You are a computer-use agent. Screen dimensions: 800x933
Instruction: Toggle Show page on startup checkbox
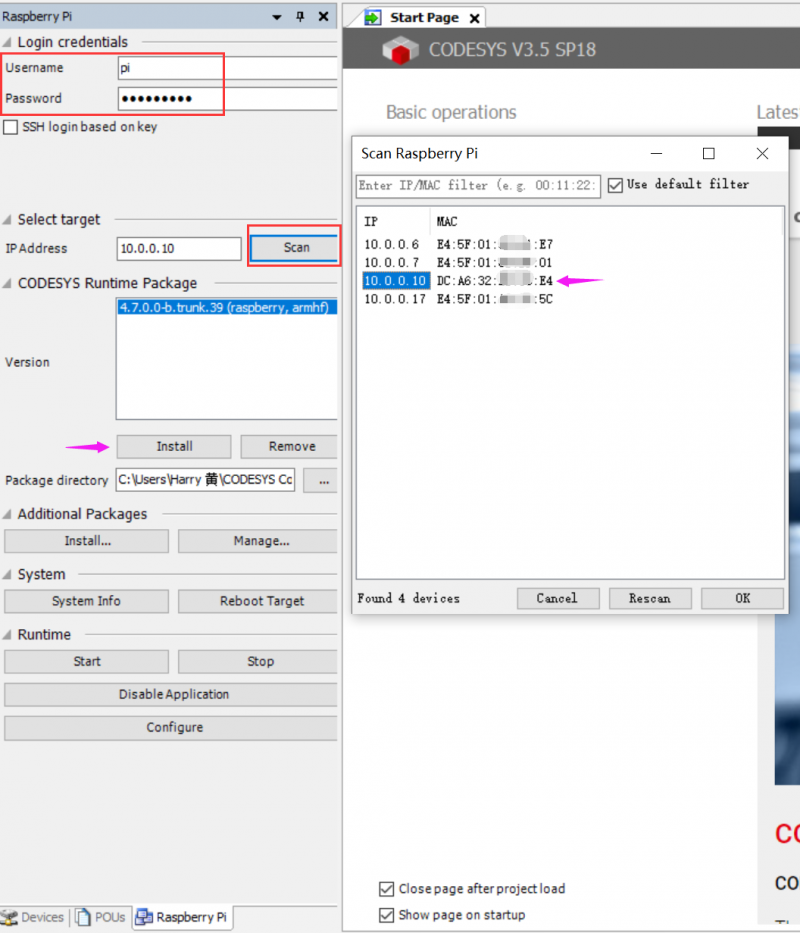point(386,915)
